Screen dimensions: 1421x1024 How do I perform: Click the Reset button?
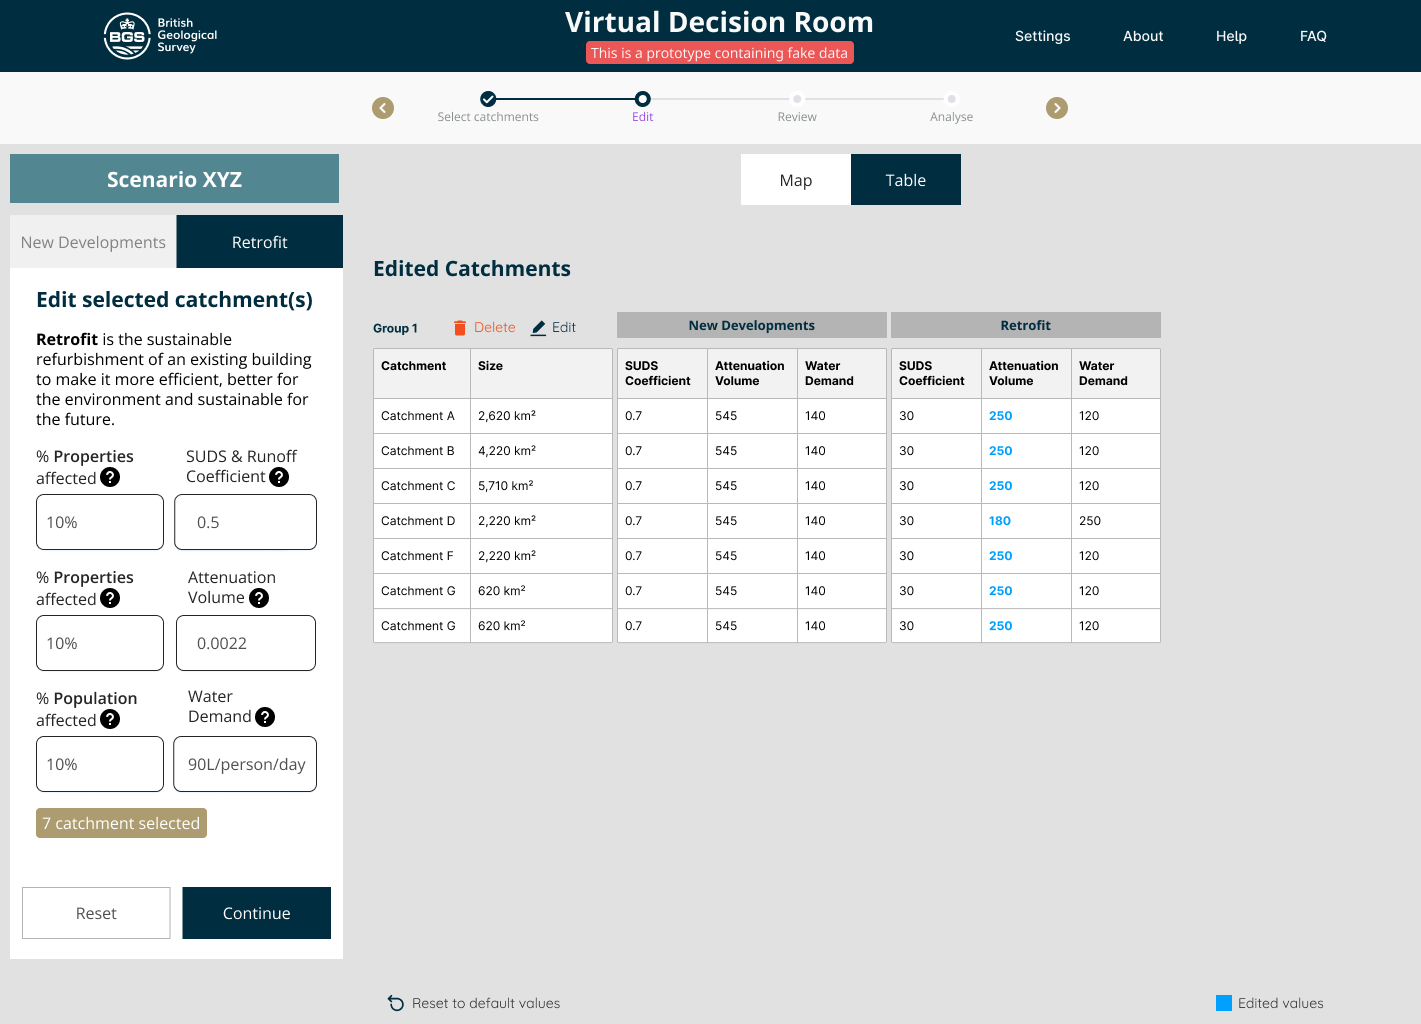point(96,913)
